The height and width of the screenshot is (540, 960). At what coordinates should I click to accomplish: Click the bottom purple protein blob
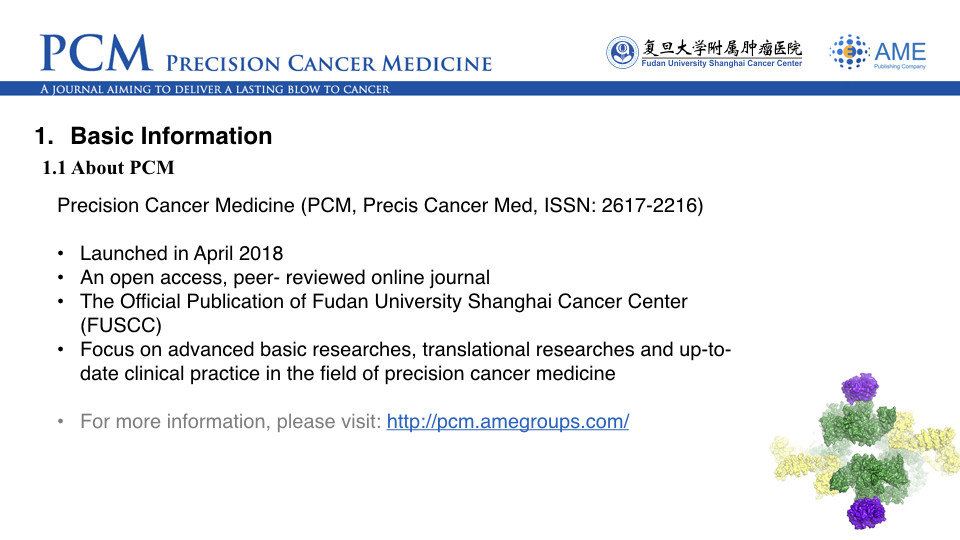(x=866, y=512)
